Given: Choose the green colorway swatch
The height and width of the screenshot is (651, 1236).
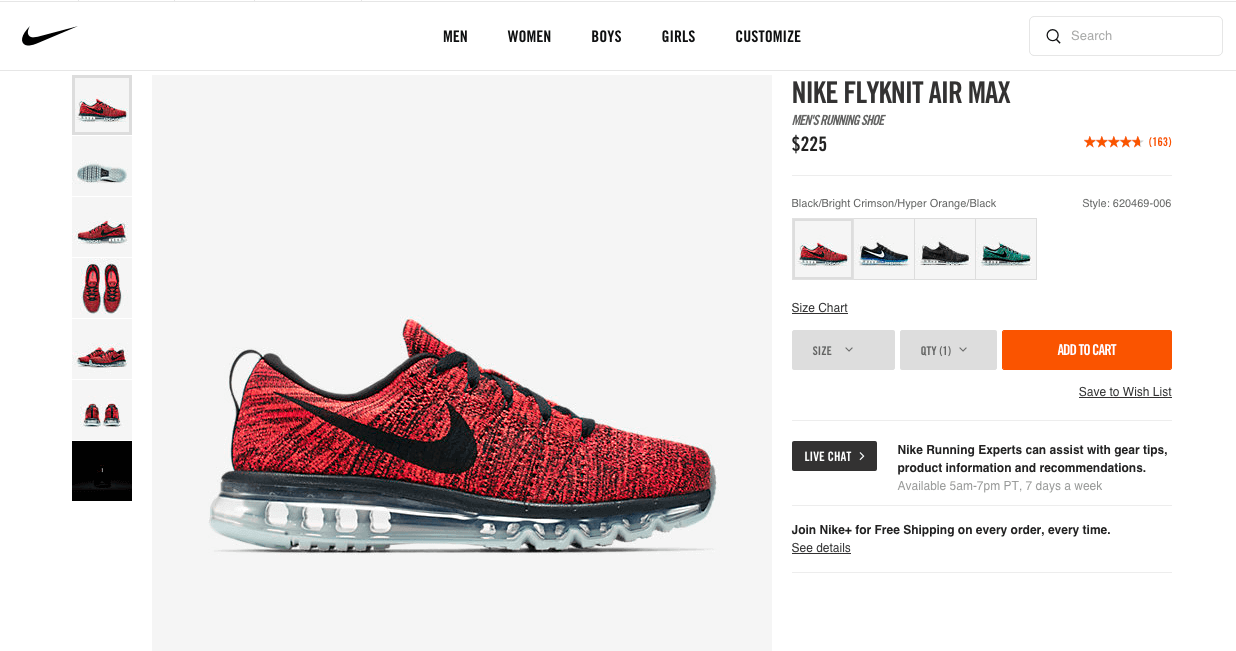Looking at the screenshot, I should point(1006,249).
